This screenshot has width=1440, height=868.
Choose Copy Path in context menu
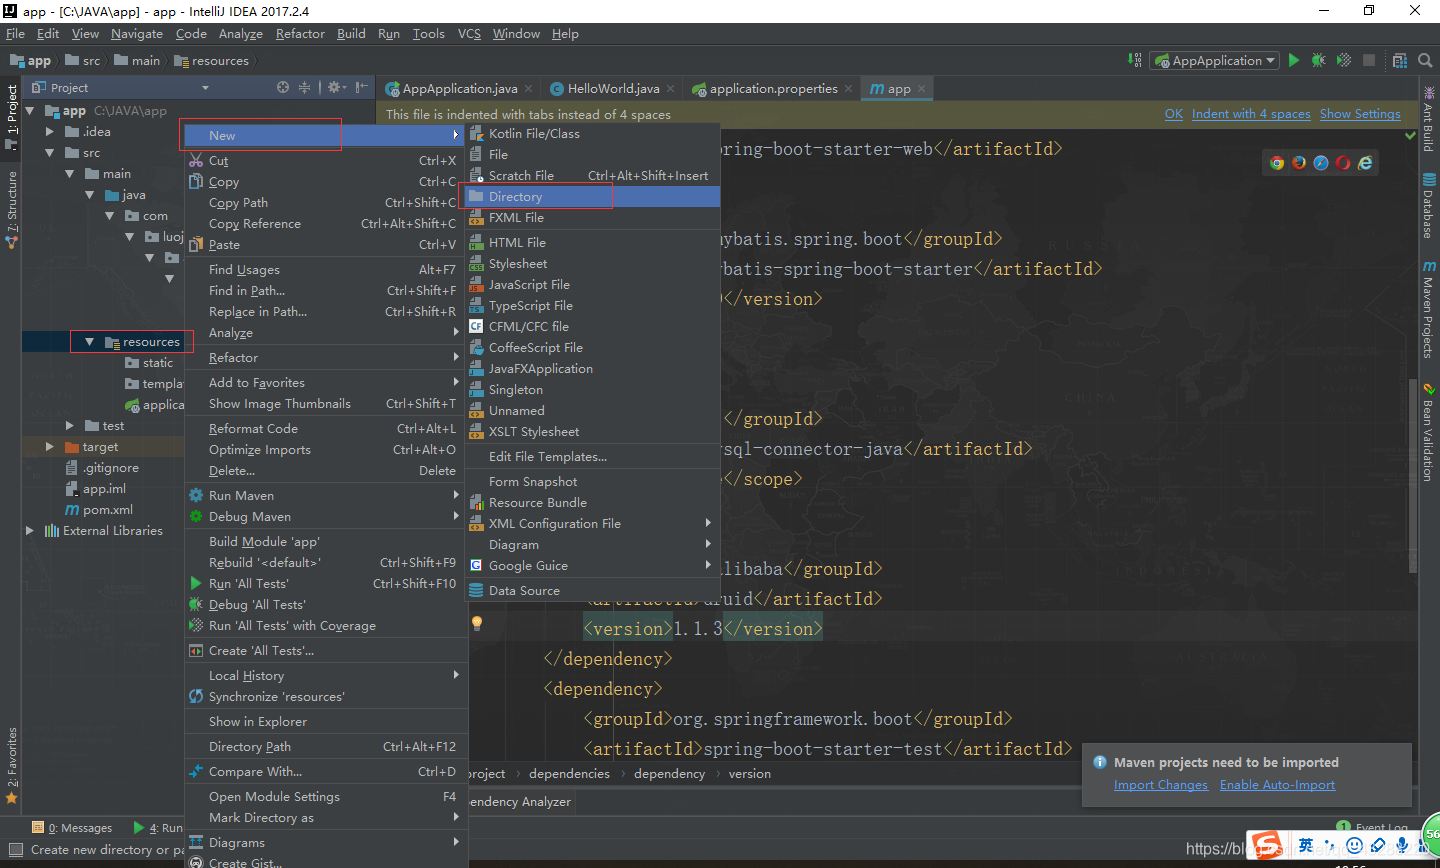(326, 203)
